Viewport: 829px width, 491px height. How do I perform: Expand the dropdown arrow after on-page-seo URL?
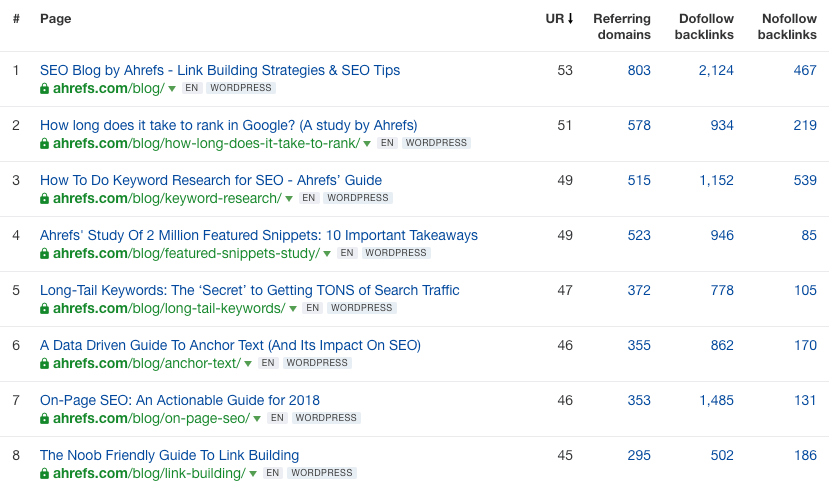click(257, 419)
